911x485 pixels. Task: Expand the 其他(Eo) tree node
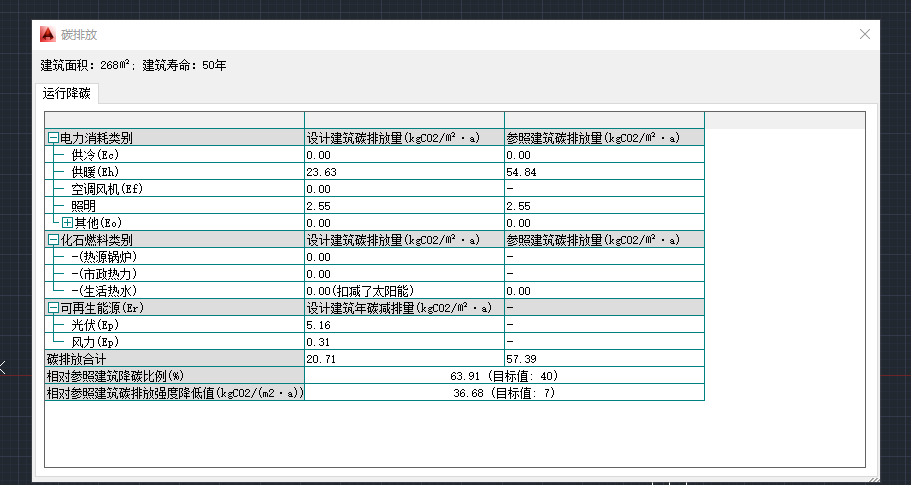tap(67, 222)
